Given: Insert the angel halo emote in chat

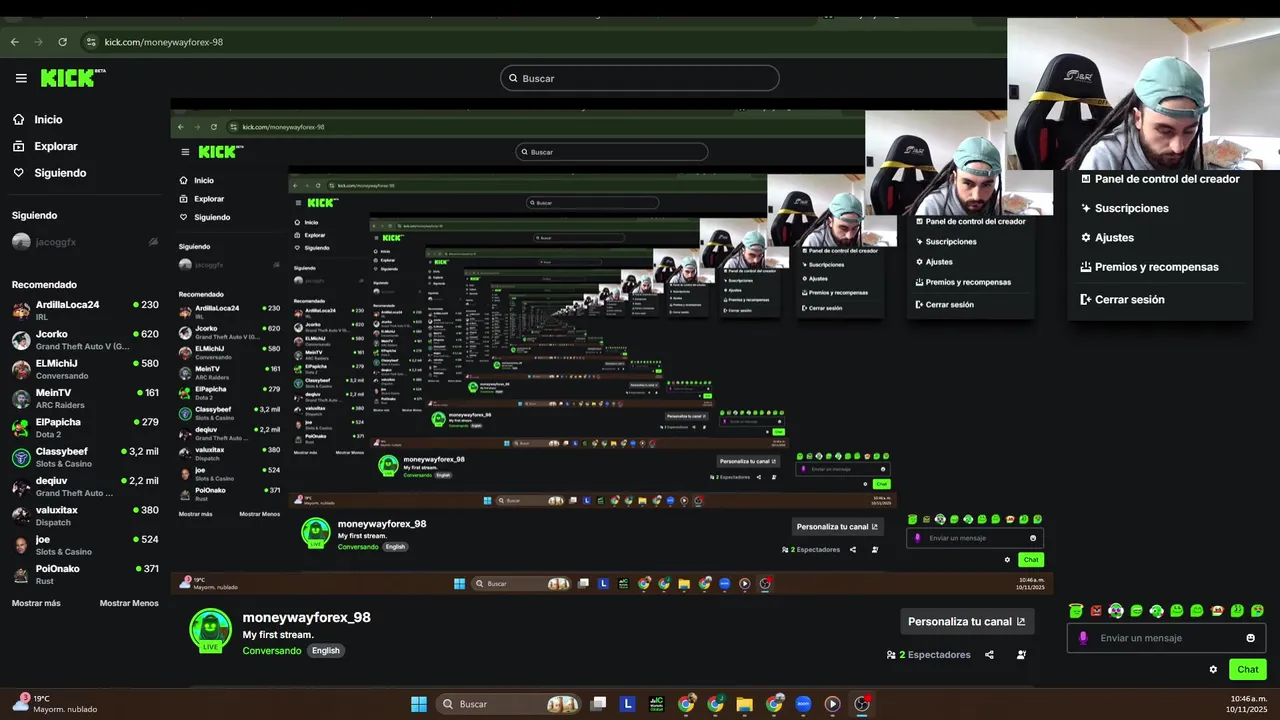Looking at the screenshot, I should coord(1076,610).
